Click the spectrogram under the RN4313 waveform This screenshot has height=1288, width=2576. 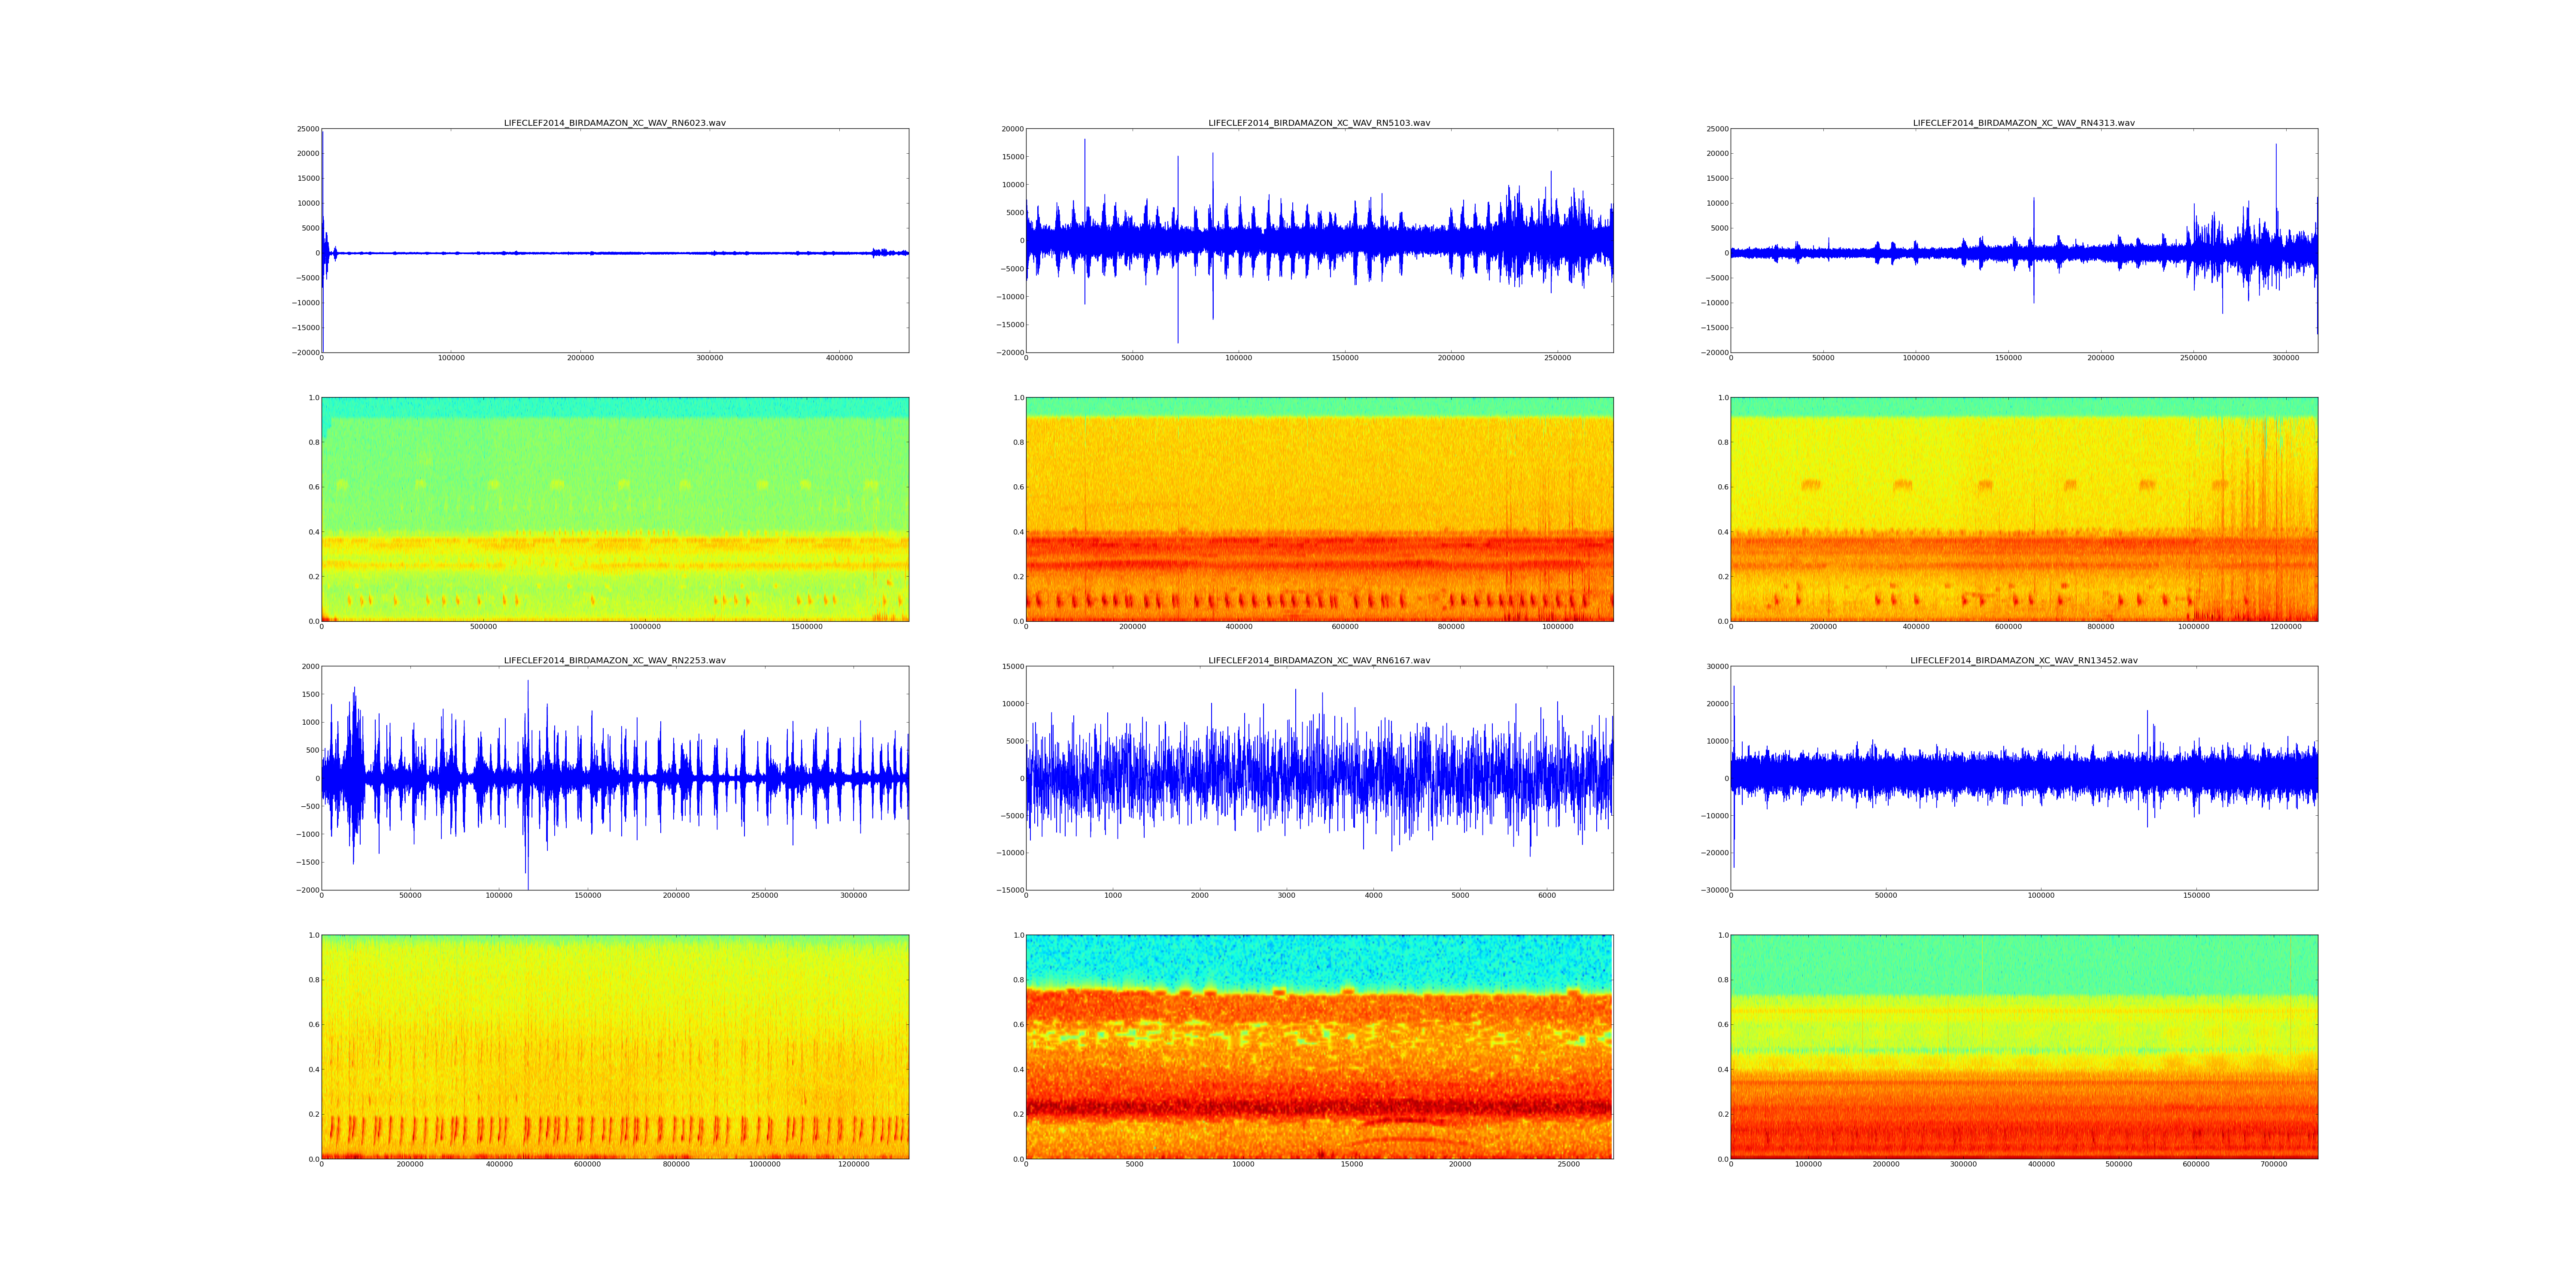[2023, 509]
